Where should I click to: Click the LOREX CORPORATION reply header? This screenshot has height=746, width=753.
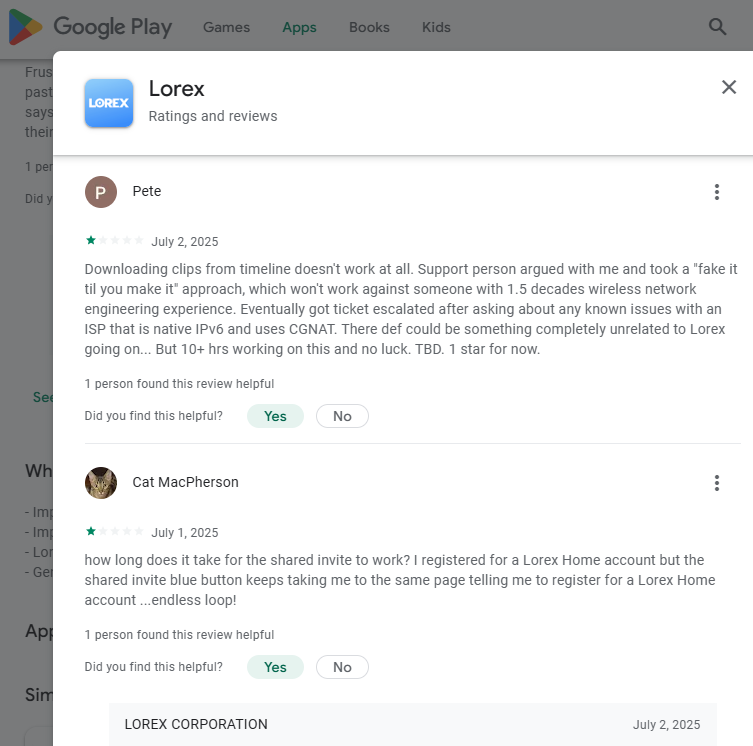[196, 724]
